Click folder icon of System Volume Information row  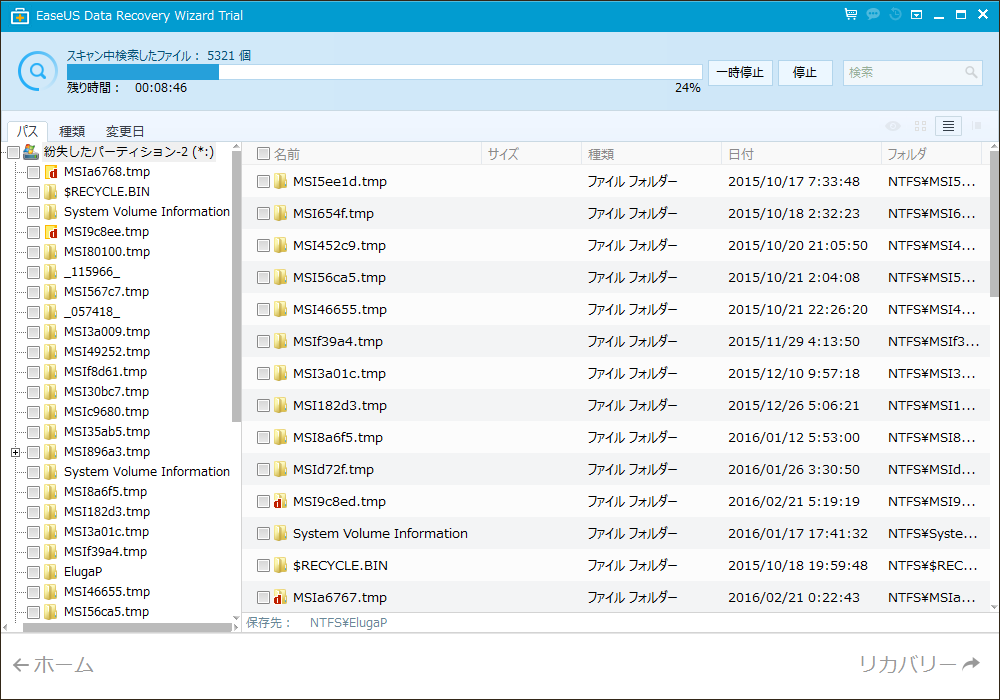[x=280, y=533]
